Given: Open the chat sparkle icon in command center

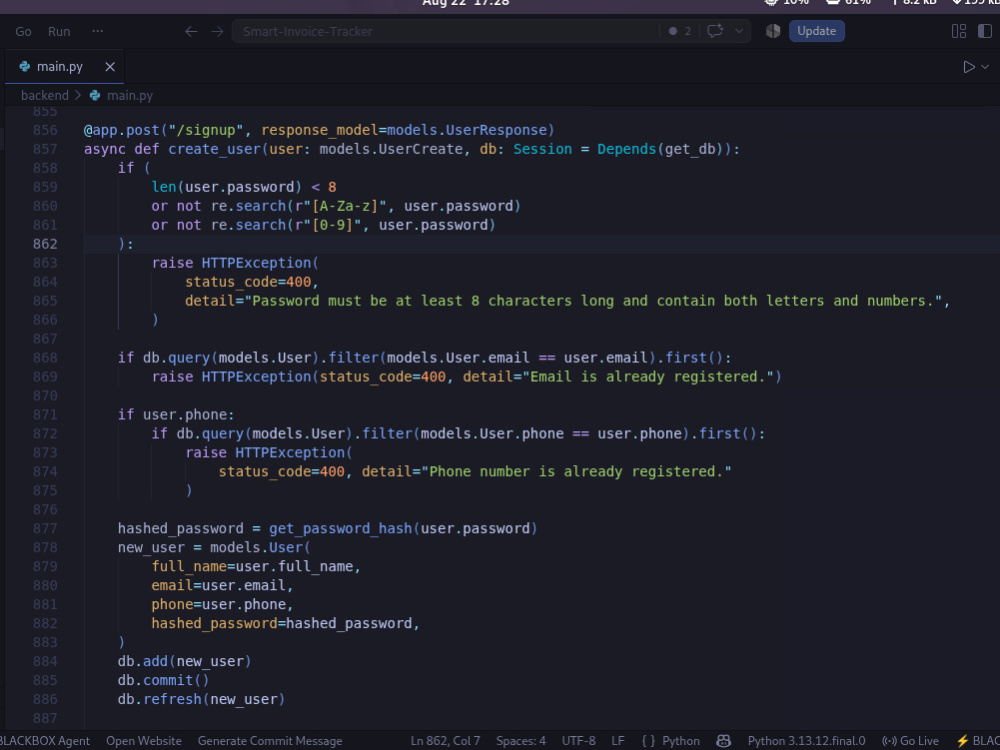Looking at the screenshot, I should pyautogui.click(x=715, y=31).
